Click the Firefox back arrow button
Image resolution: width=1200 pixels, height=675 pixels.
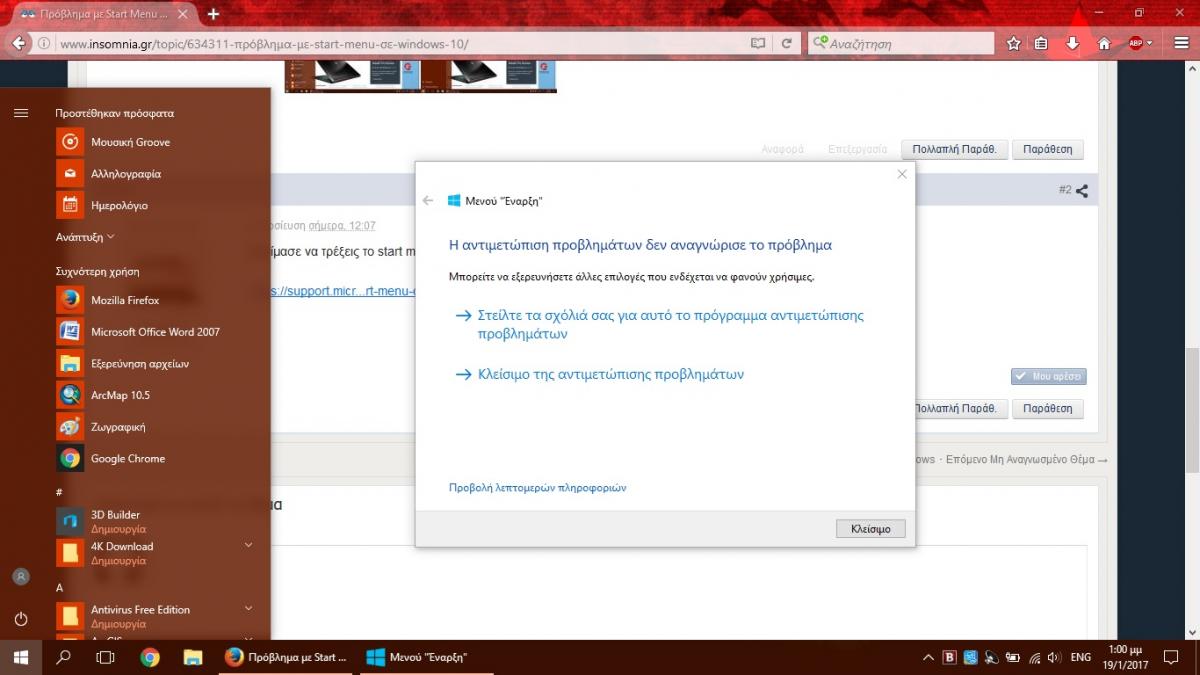point(18,43)
